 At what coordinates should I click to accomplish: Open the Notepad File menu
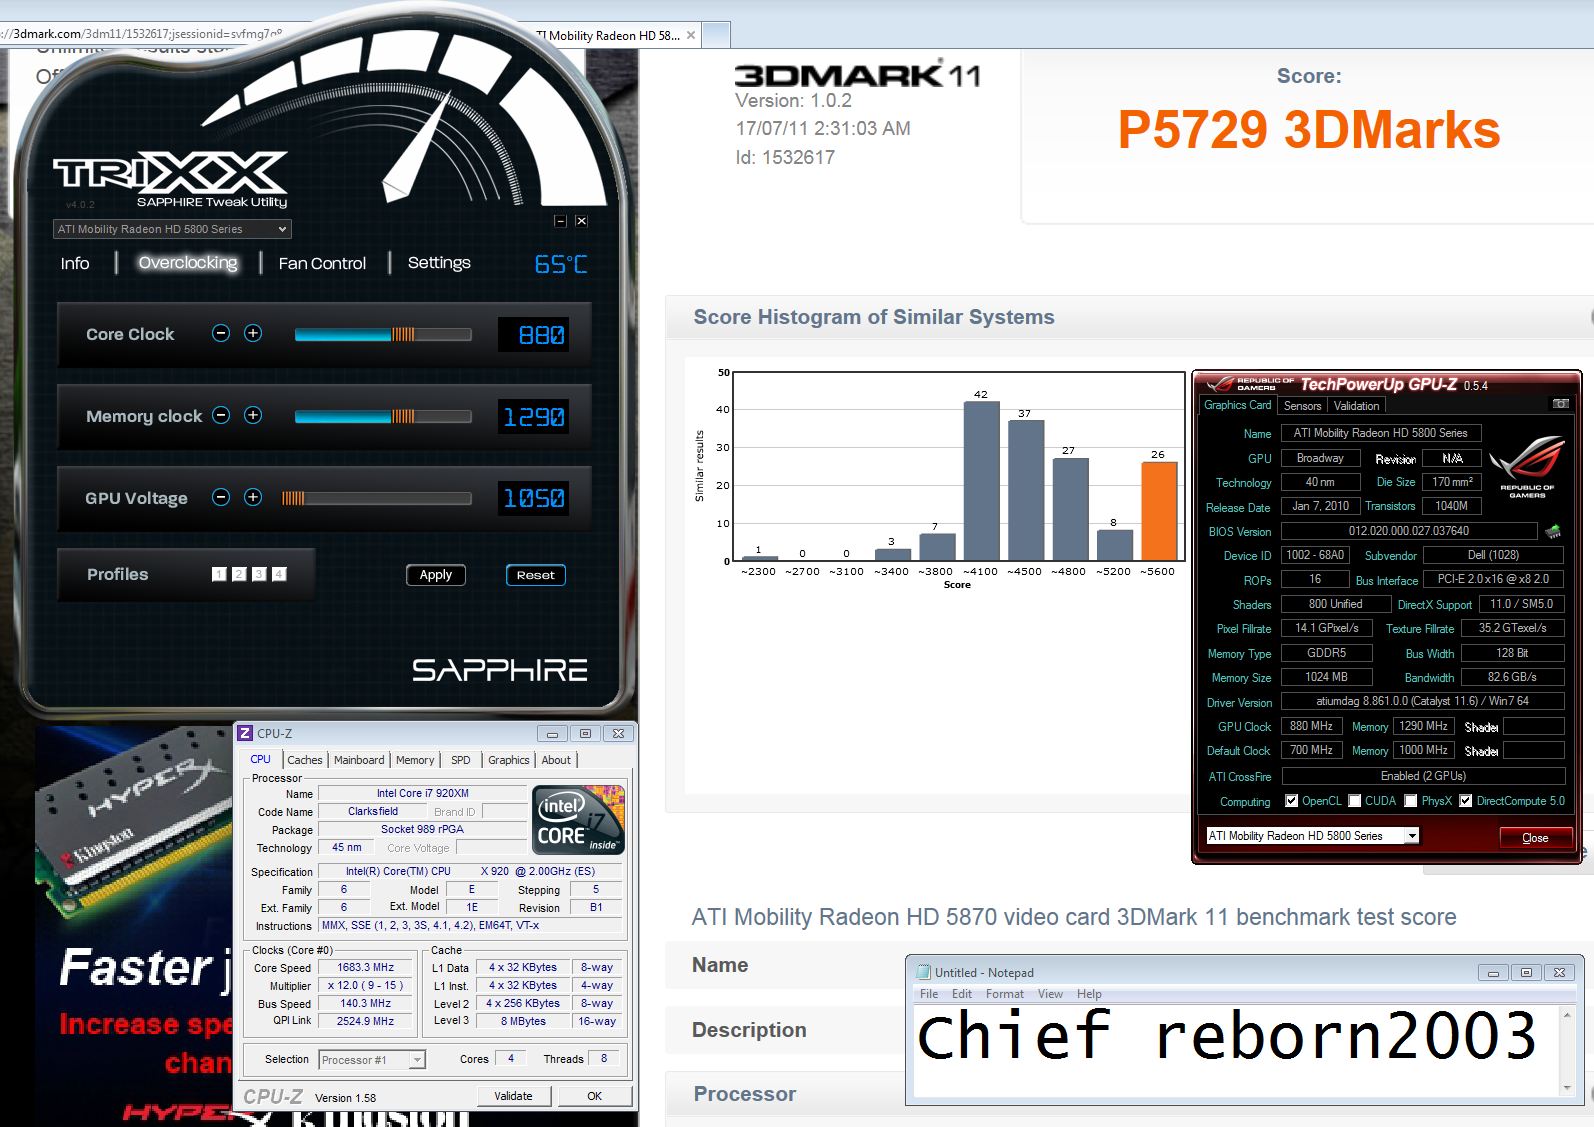click(x=929, y=994)
